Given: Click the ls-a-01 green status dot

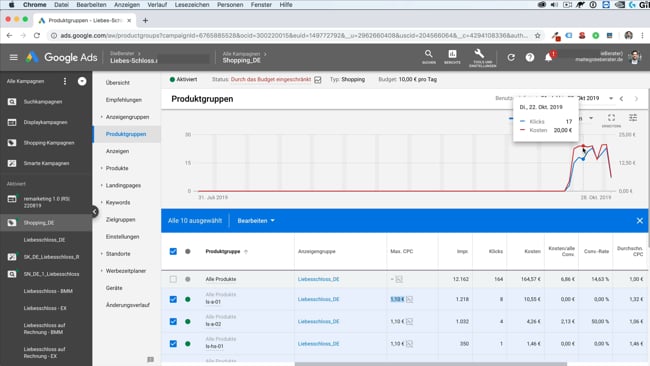Looking at the screenshot, I should tap(188, 299).
